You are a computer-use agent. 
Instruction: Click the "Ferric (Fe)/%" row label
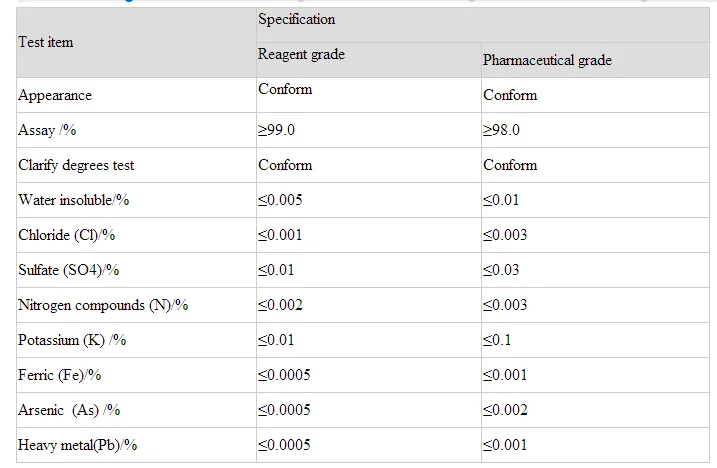pyautogui.click(x=60, y=375)
